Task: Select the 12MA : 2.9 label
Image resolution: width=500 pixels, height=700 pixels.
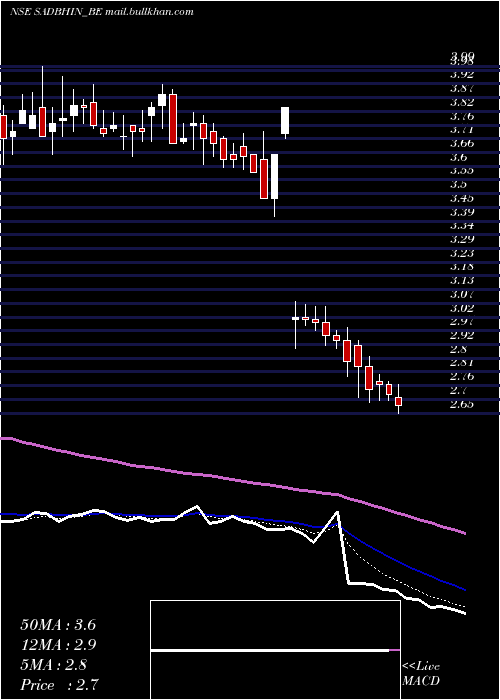Action: [x=58, y=645]
